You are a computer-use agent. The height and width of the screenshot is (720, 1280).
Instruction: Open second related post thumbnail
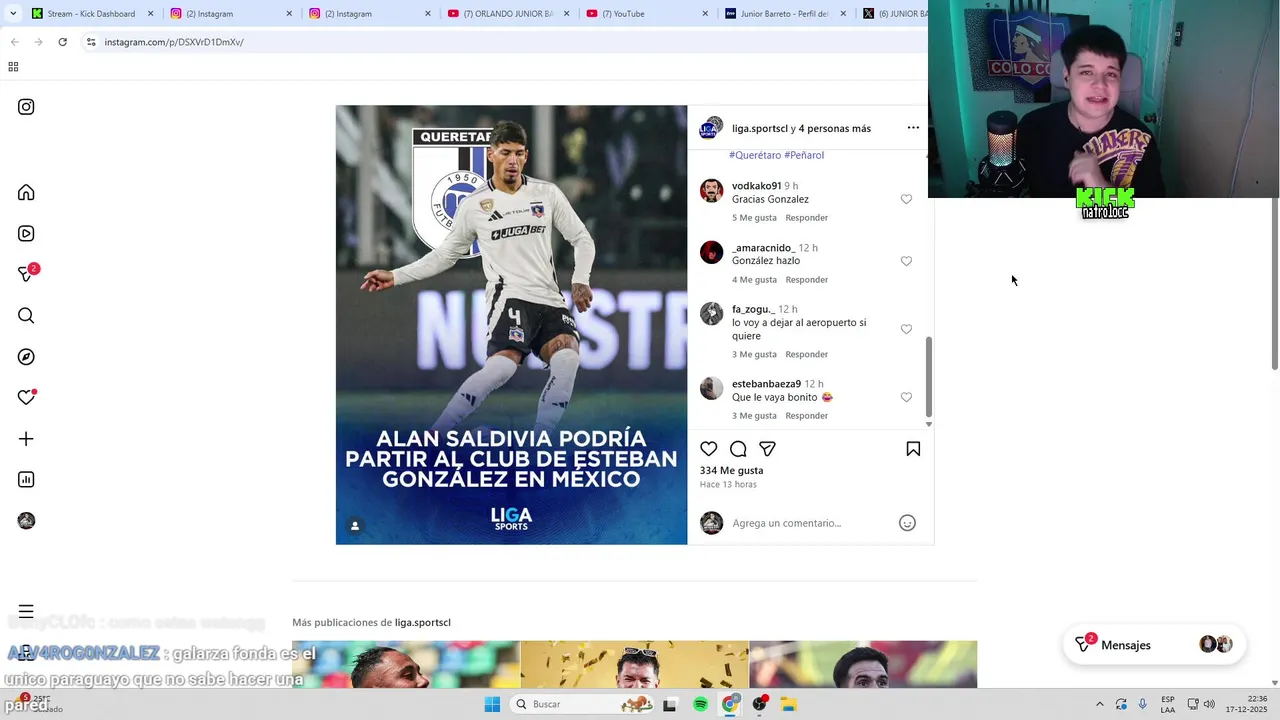pos(634,664)
